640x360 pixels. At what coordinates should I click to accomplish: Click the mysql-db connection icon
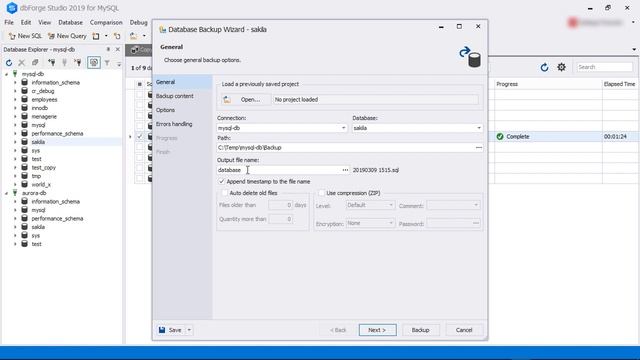[x=16, y=74]
